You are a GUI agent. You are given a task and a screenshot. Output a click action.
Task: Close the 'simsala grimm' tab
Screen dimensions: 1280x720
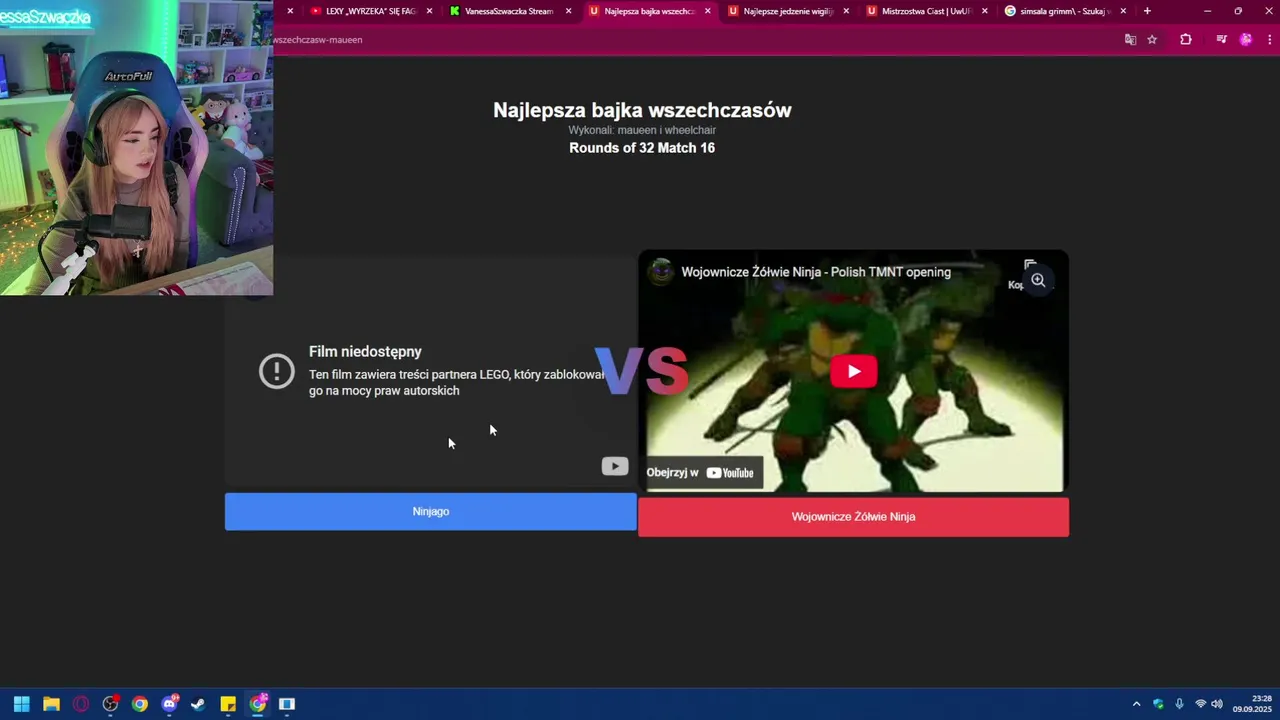pos(1123,11)
